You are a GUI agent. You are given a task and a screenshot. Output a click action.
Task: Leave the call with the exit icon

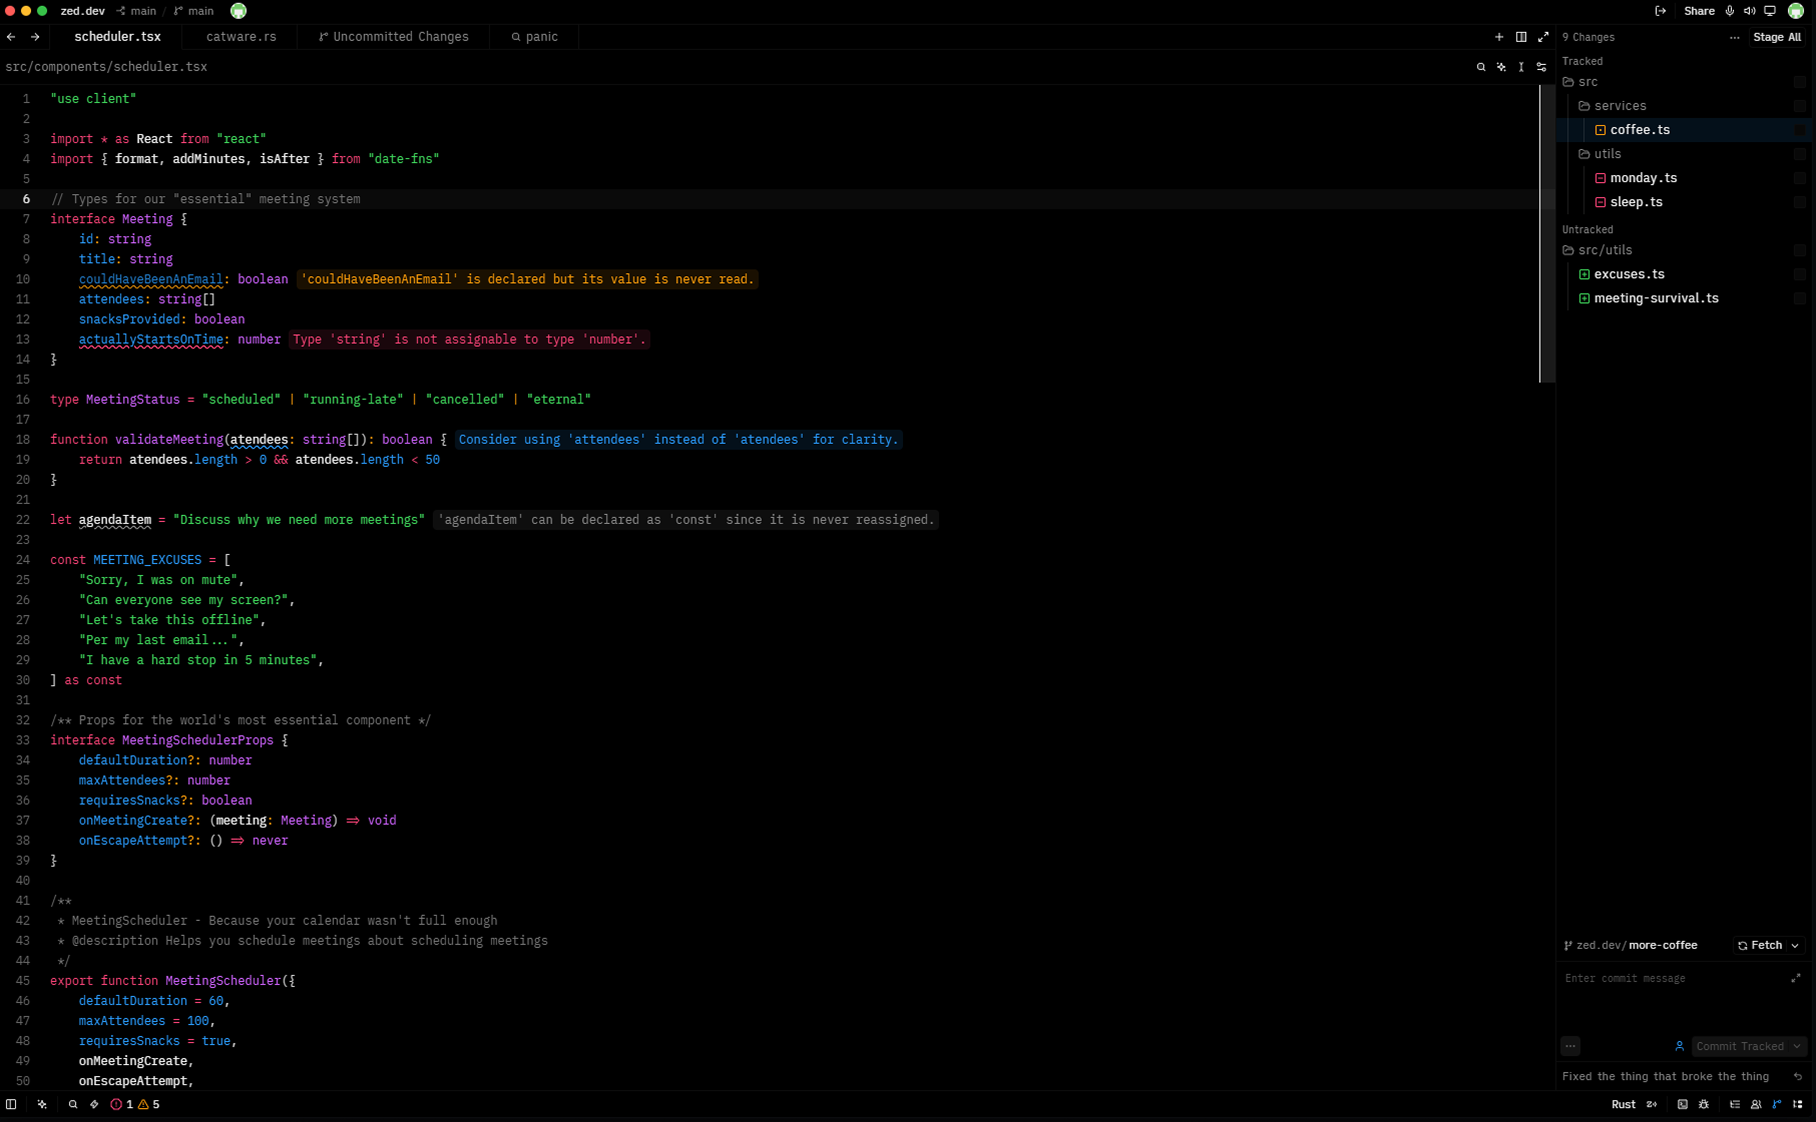(1661, 11)
